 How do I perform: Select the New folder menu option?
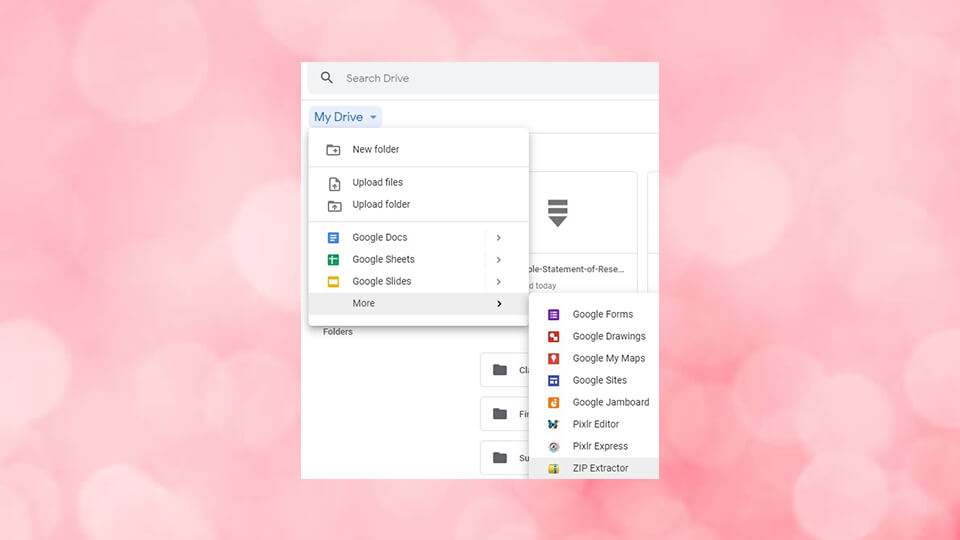[418, 149]
